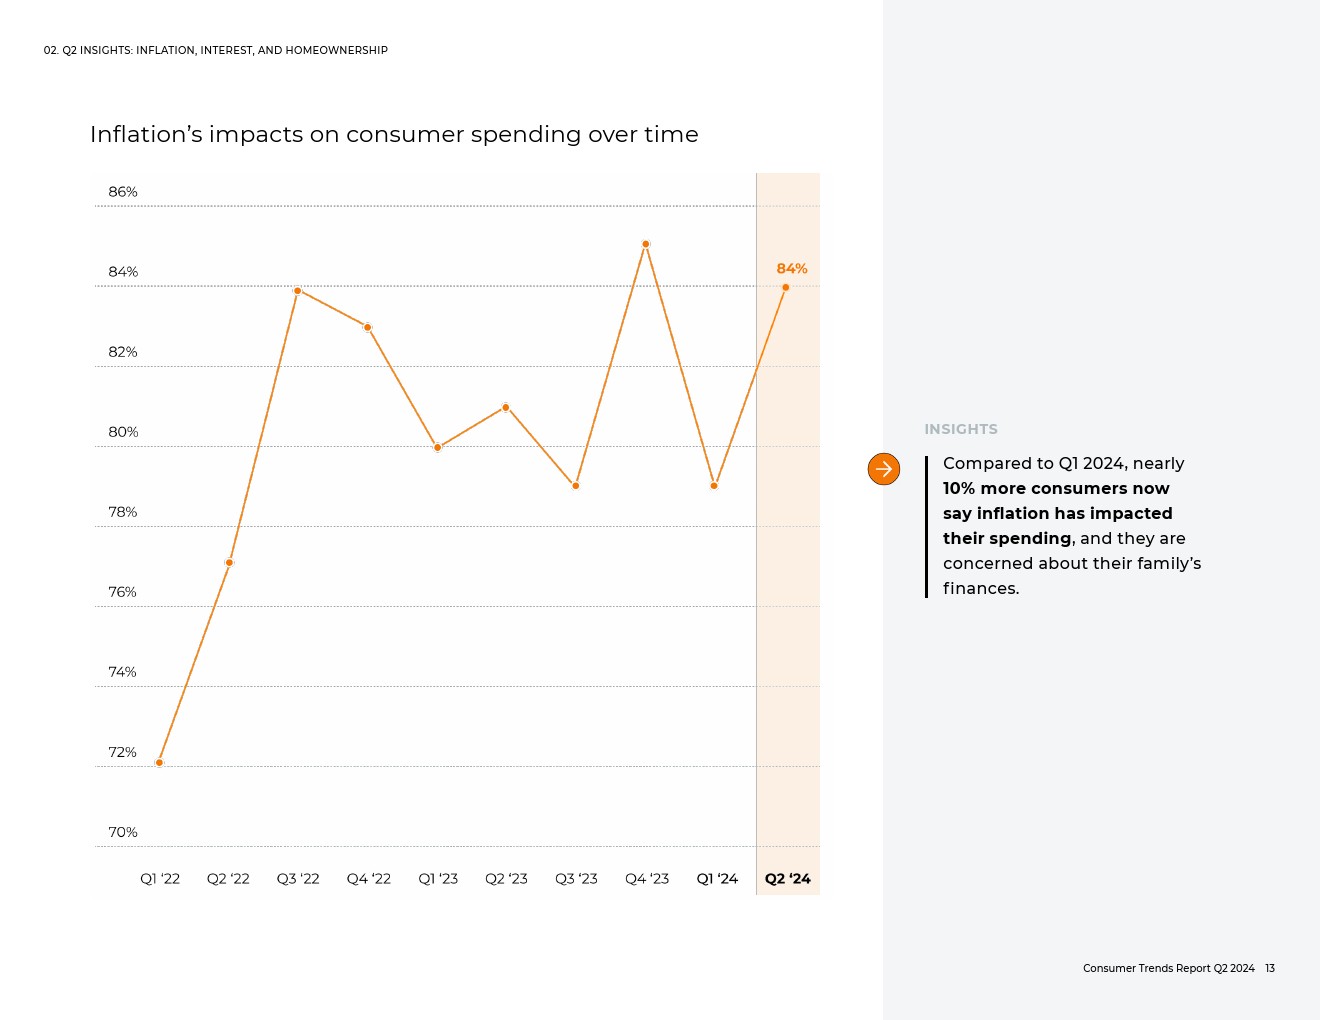Click the section header '02. Q2 INSIGHTS'
Viewport: 1320px width, 1020px height.
tap(215, 50)
